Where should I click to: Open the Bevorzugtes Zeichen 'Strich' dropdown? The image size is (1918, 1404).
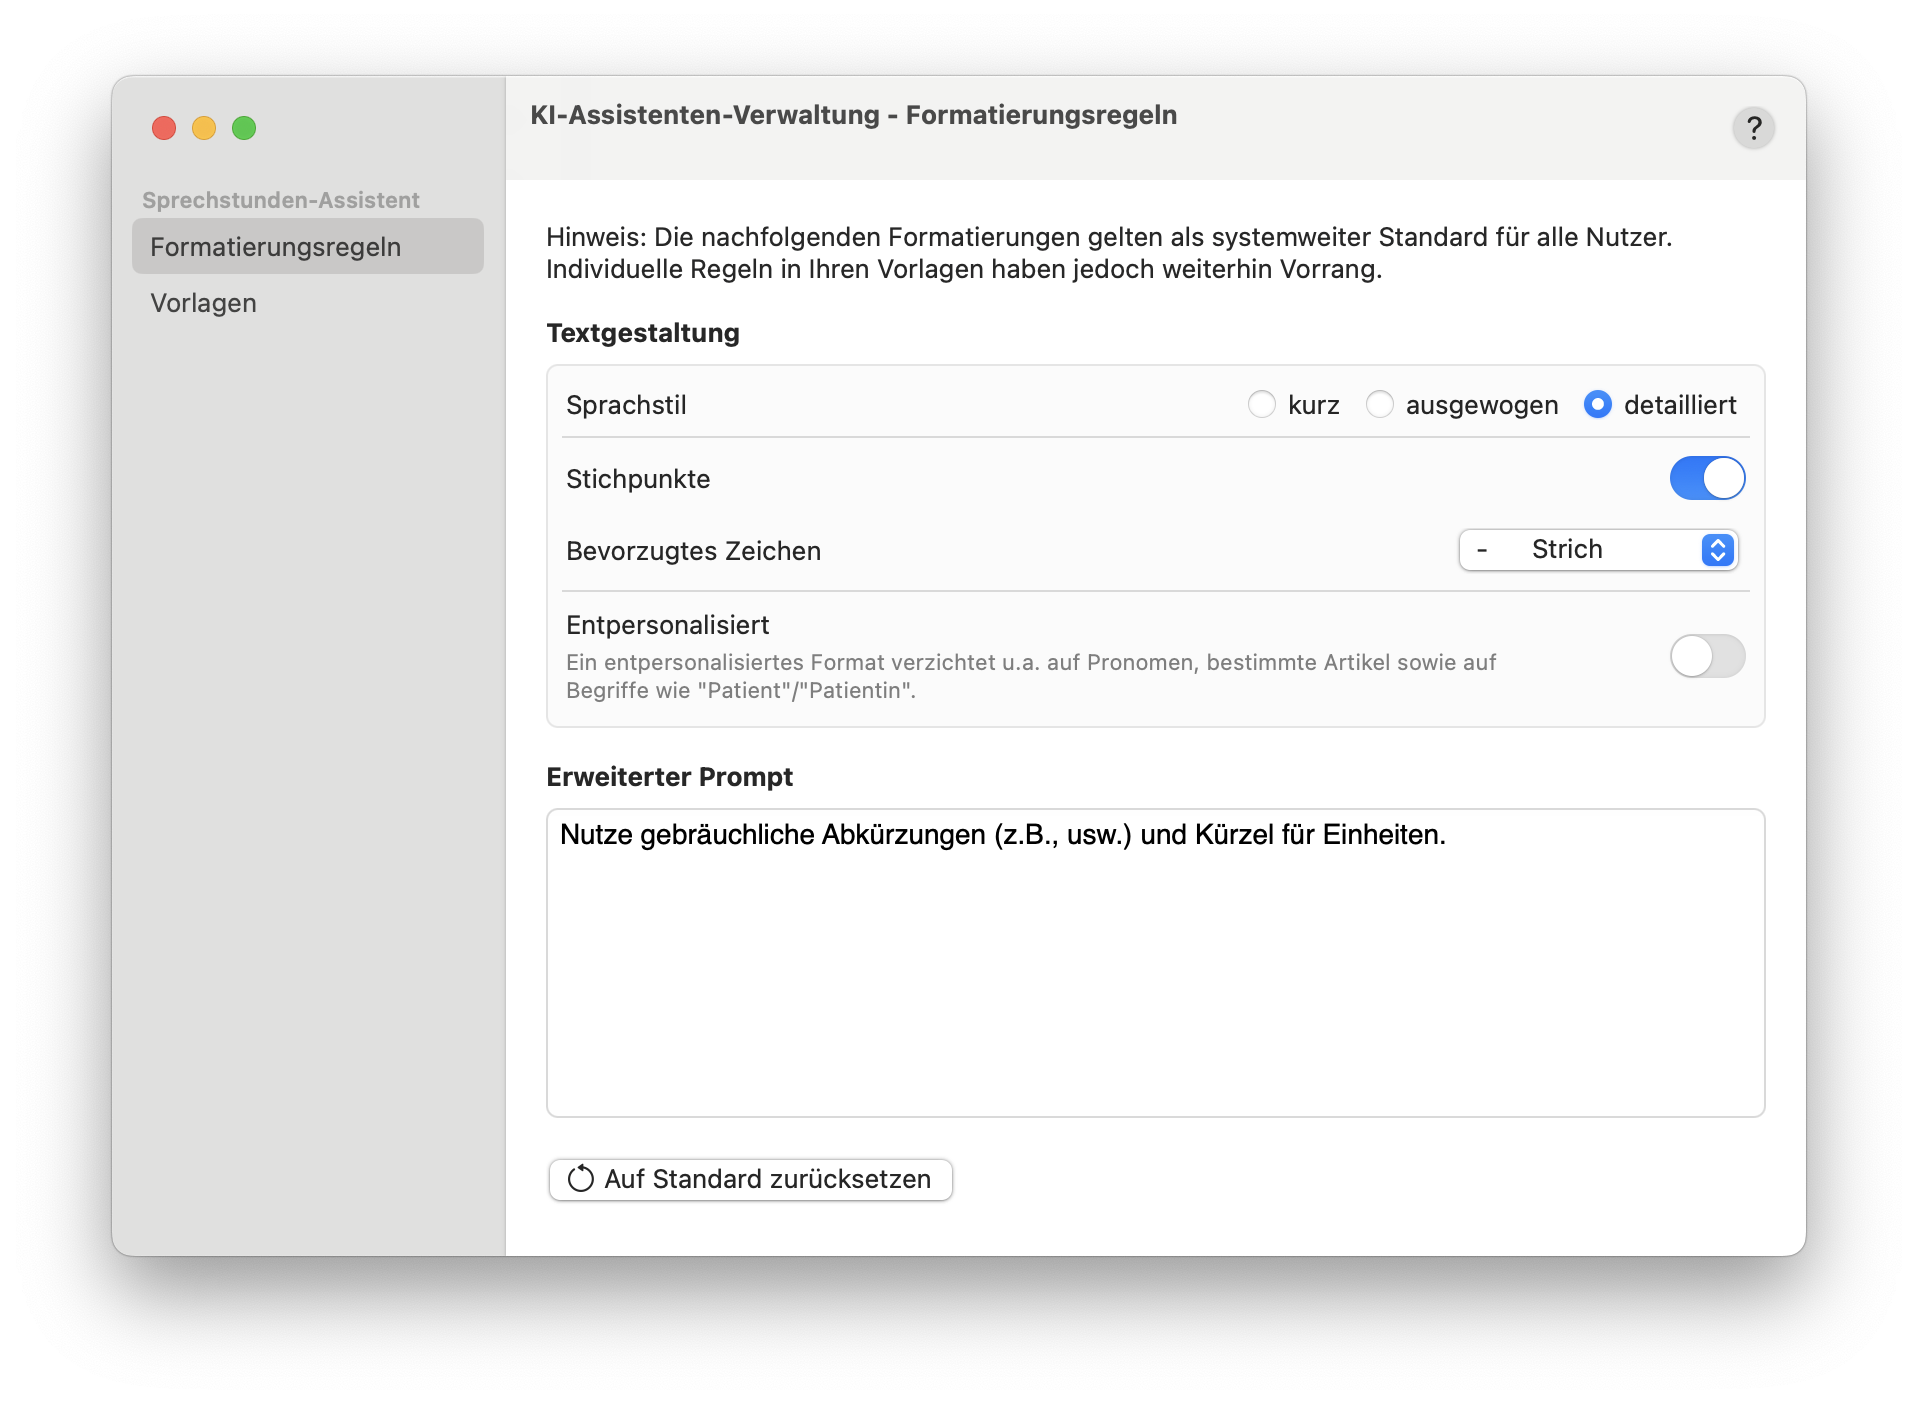pyautogui.click(x=1597, y=550)
